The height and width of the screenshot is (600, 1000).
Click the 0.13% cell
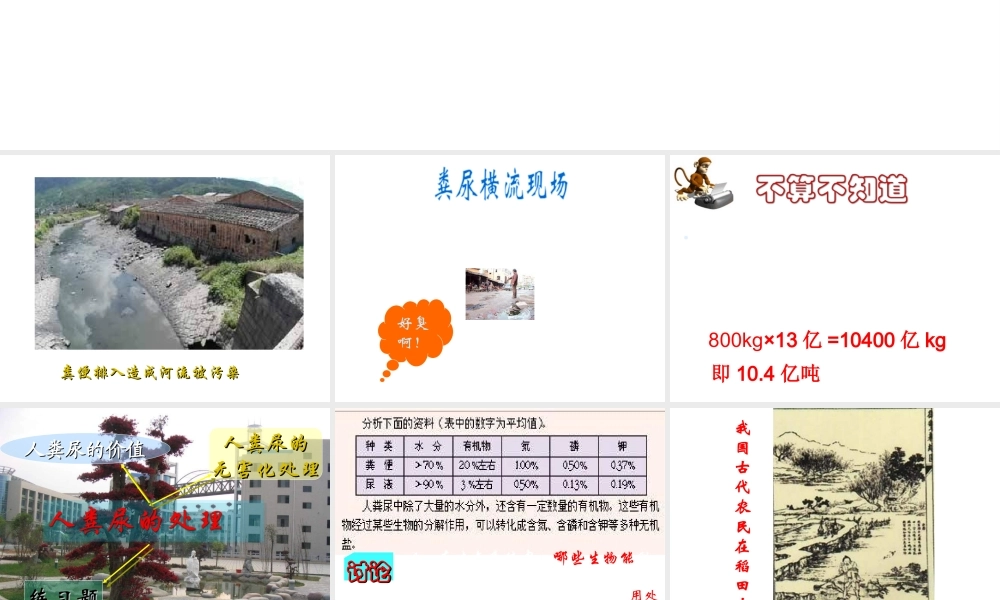(x=574, y=485)
